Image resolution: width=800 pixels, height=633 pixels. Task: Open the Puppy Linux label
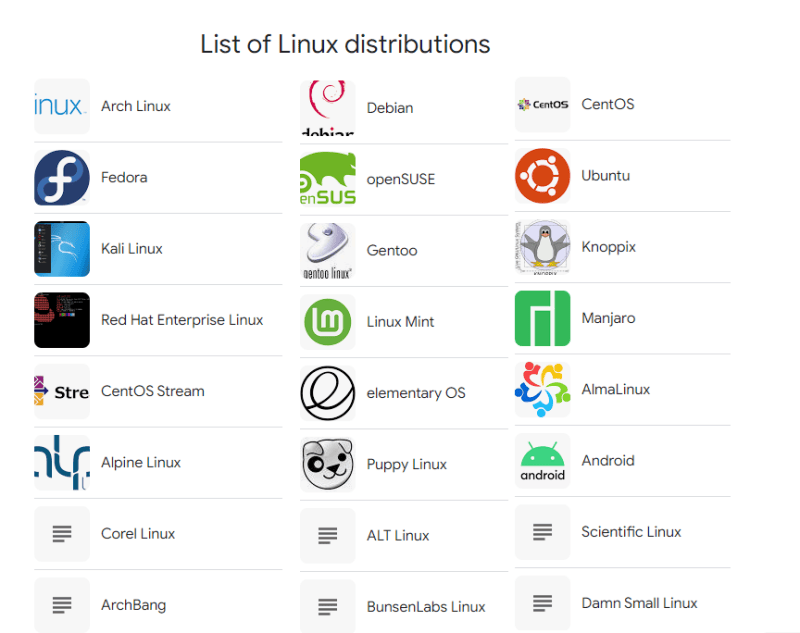407,465
